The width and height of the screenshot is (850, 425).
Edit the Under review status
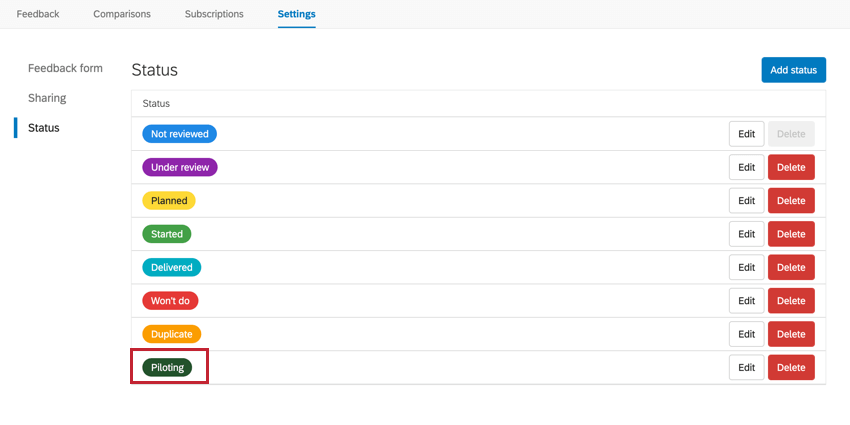[746, 167]
